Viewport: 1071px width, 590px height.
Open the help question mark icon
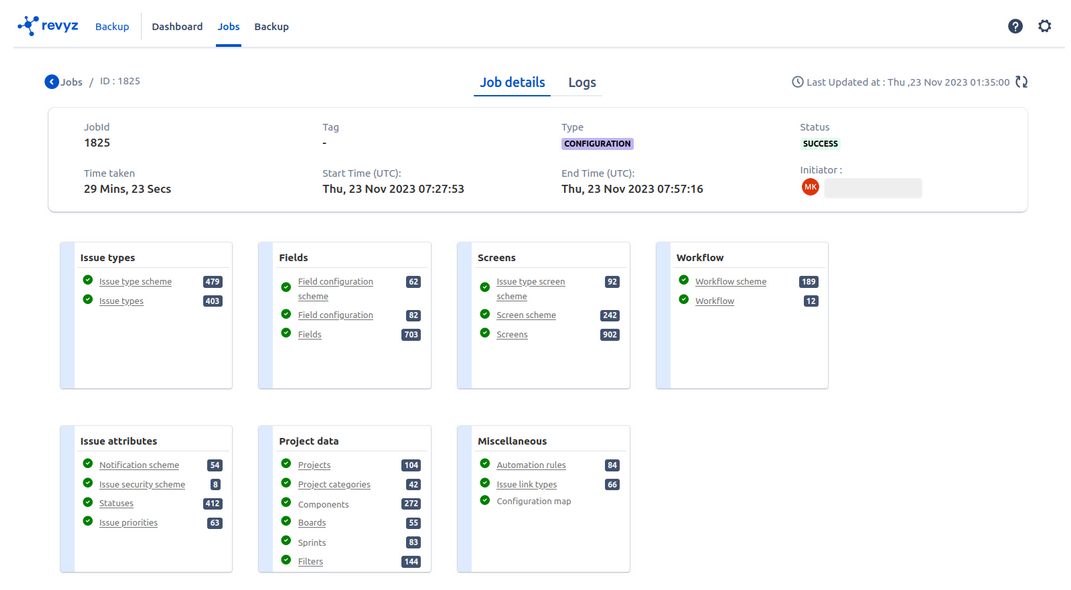tap(1015, 26)
